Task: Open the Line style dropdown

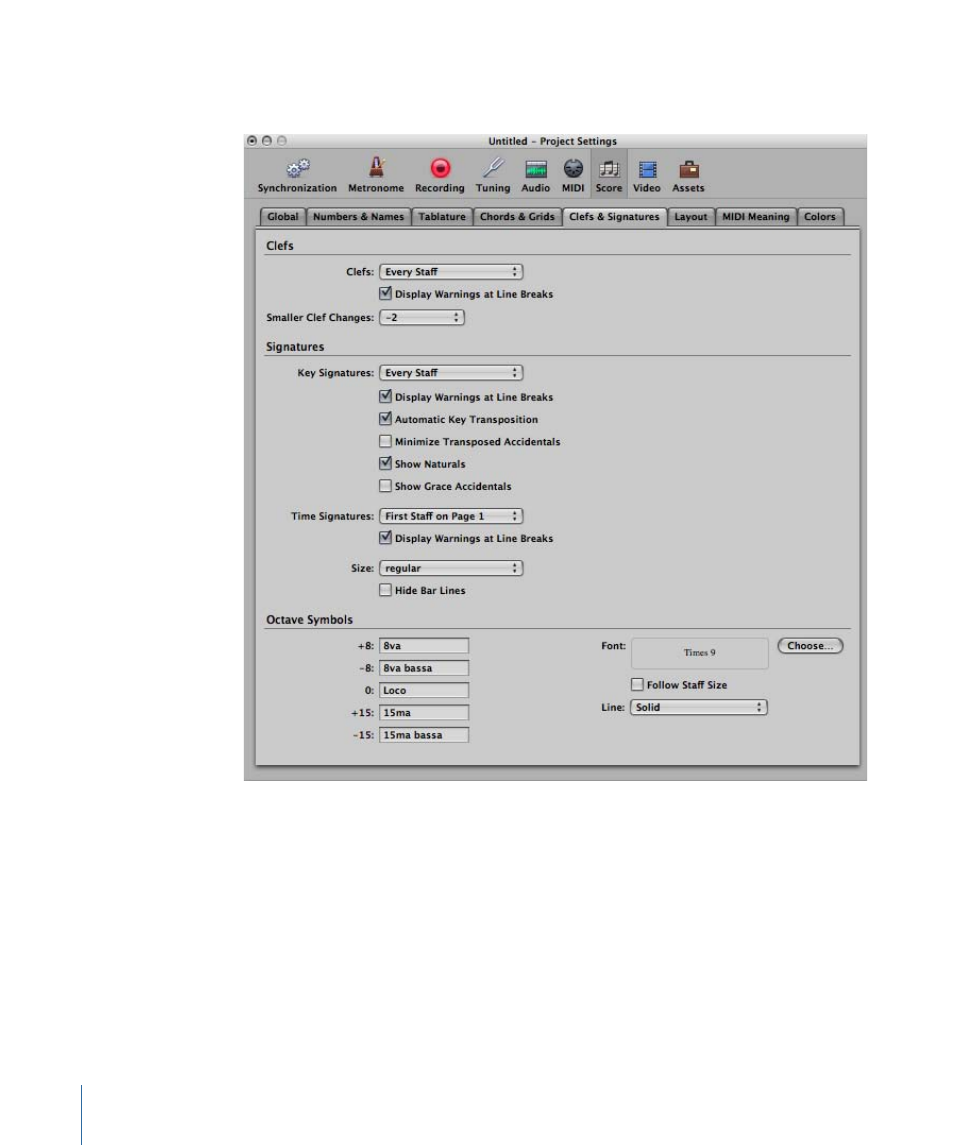Action: [698, 708]
